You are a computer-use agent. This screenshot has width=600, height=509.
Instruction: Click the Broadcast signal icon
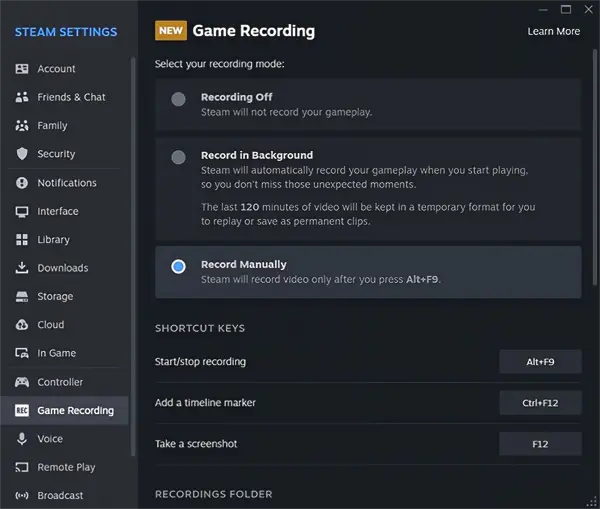pos(22,496)
